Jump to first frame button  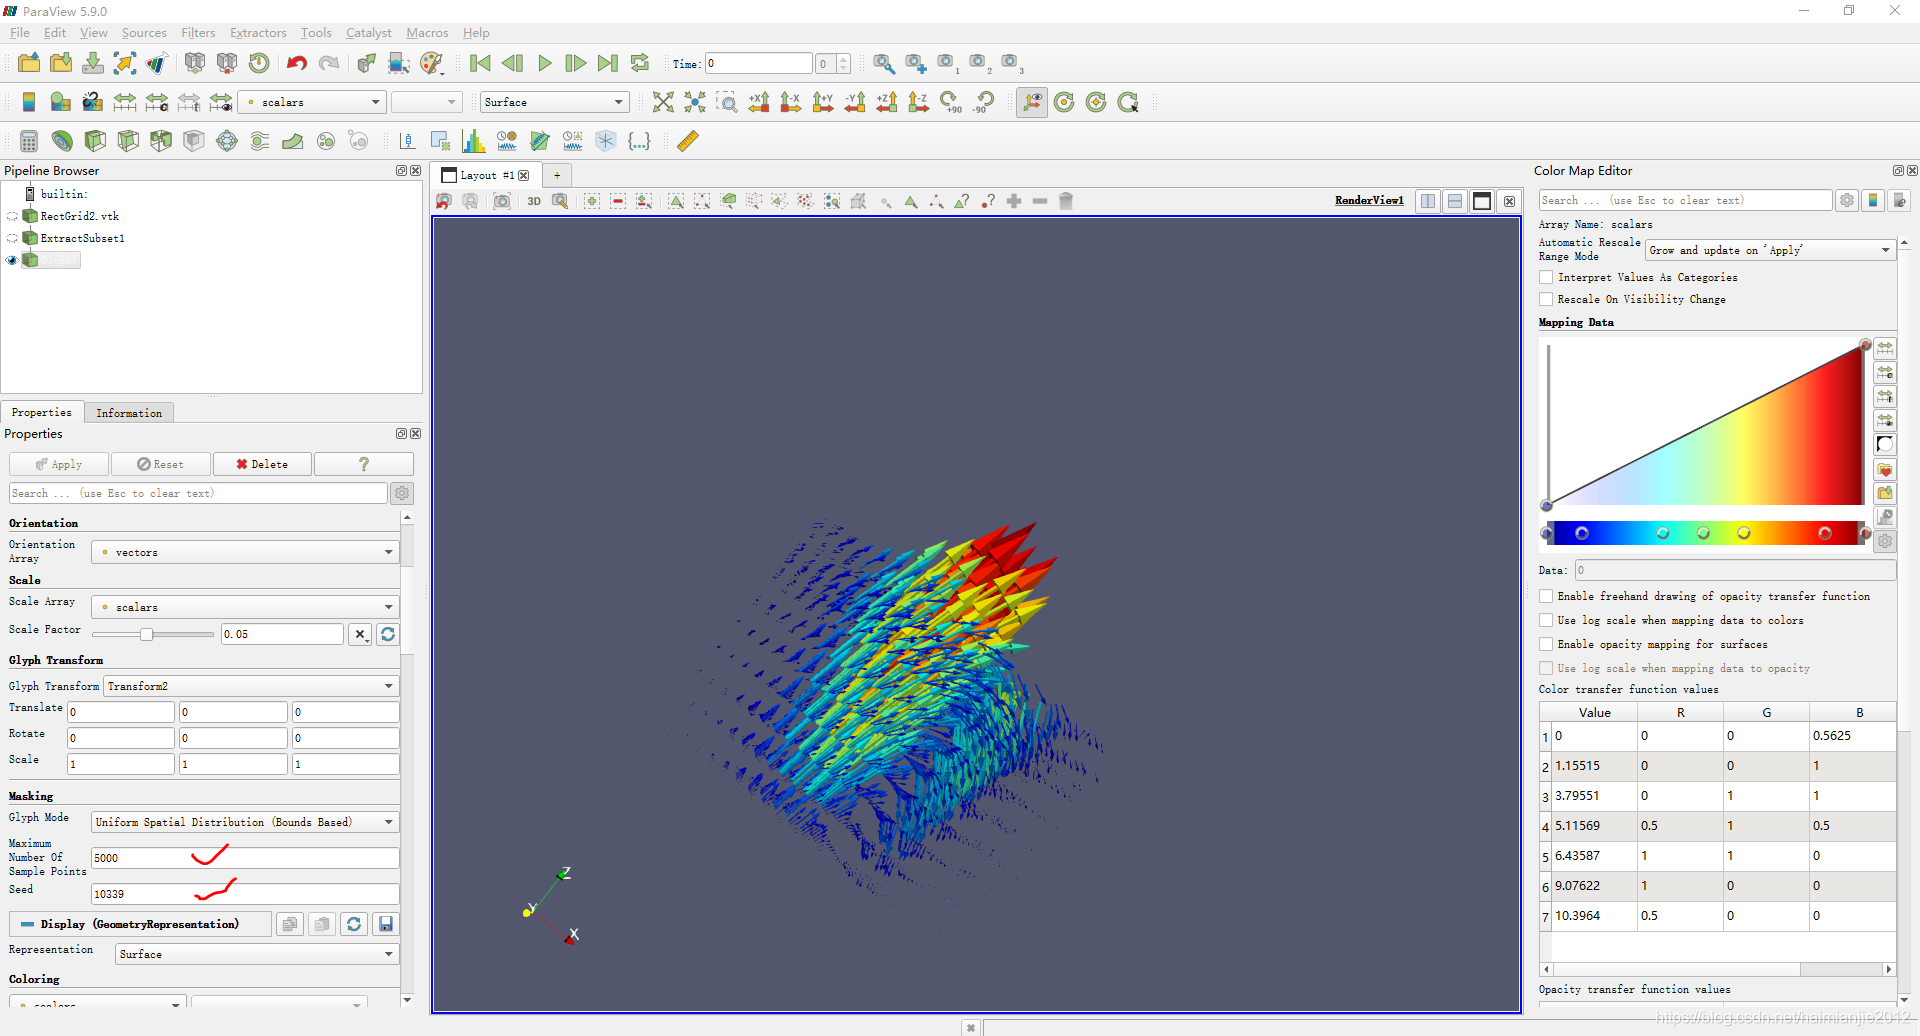click(x=480, y=63)
